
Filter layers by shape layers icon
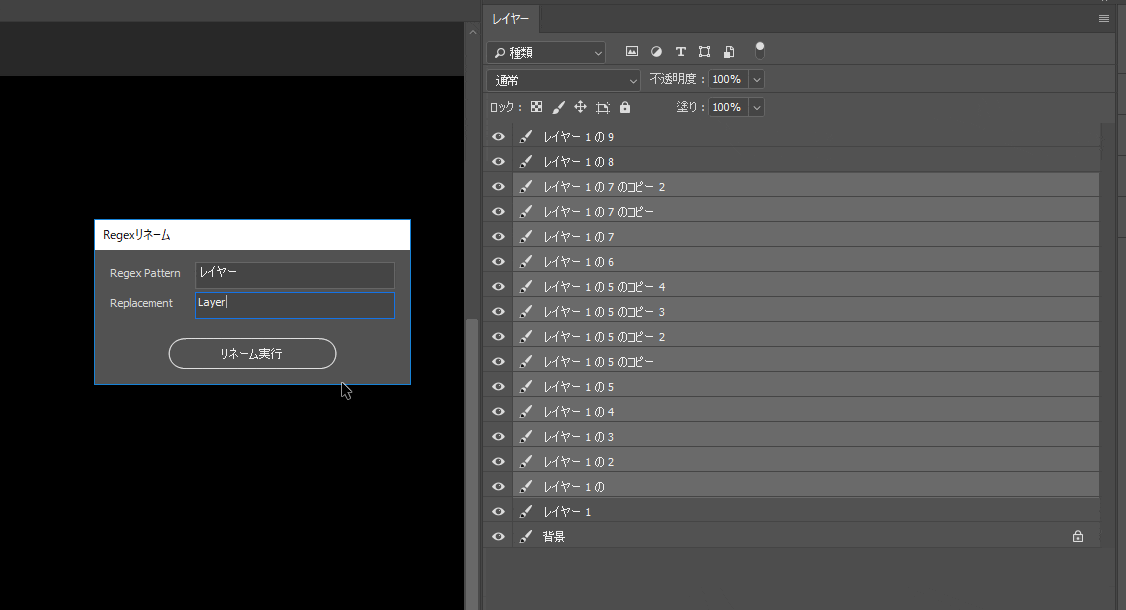coord(704,51)
